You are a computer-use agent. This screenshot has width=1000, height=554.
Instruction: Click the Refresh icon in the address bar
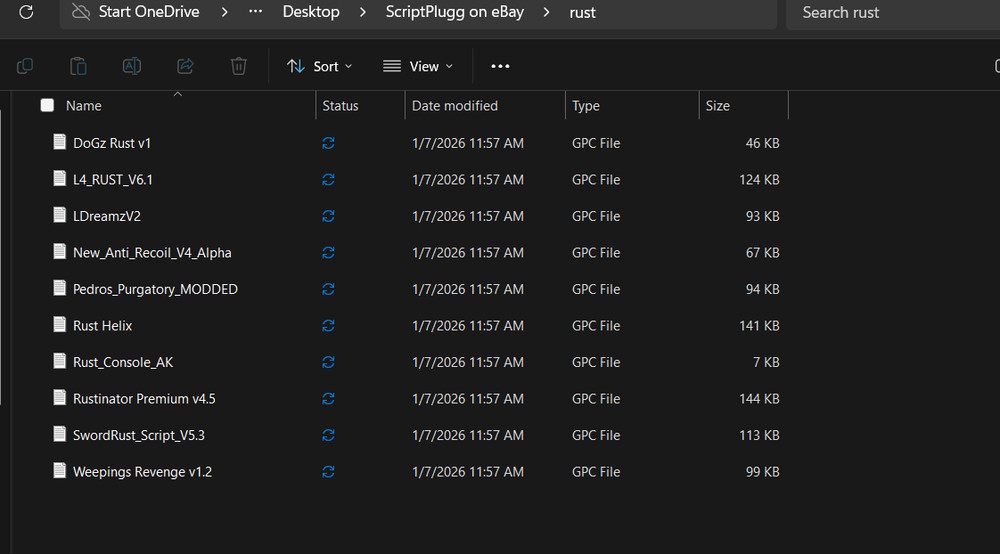26,13
